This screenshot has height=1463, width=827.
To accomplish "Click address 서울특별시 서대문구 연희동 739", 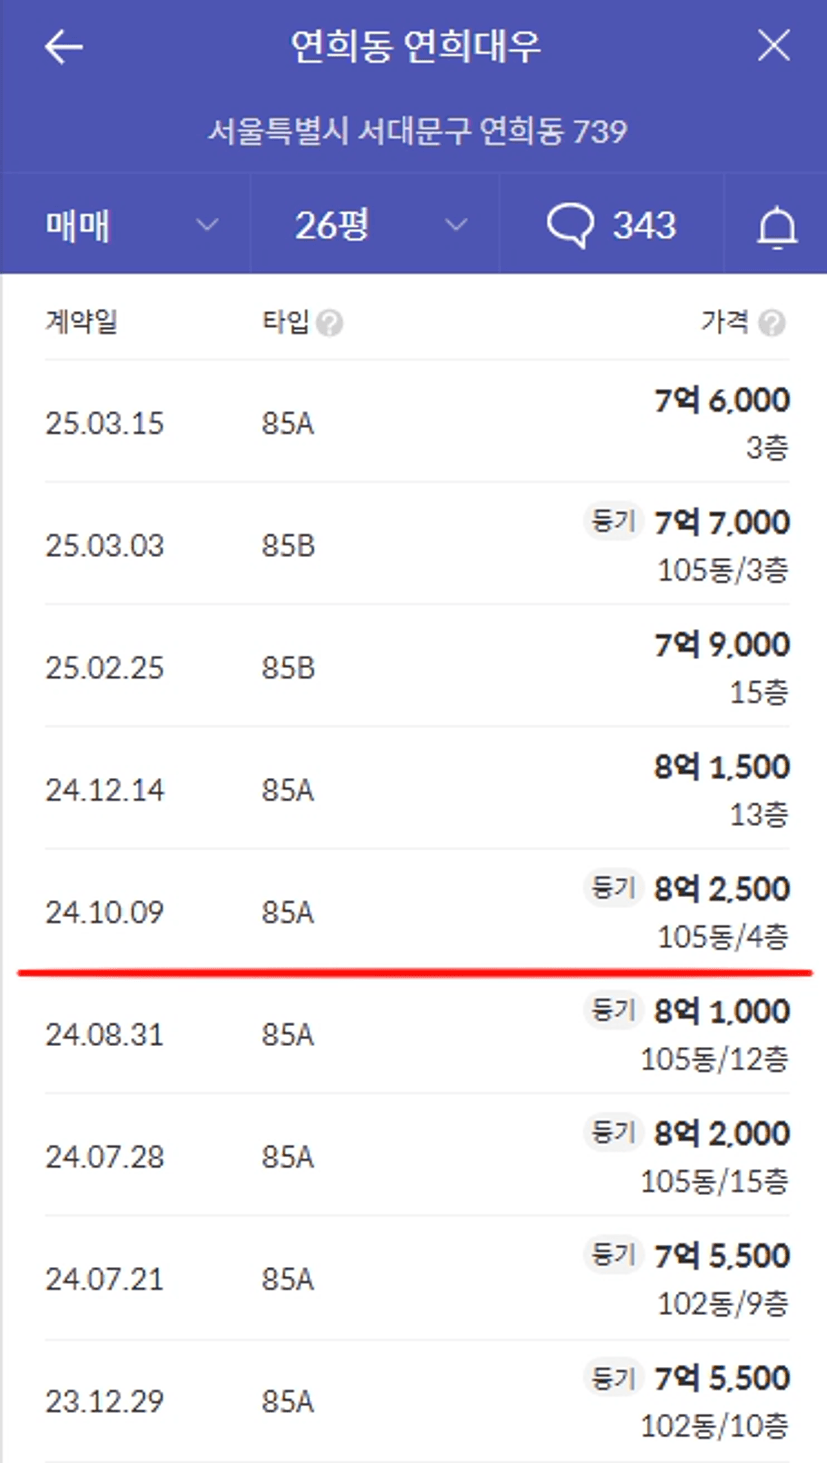I will pyautogui.click(x=417, y=132).
